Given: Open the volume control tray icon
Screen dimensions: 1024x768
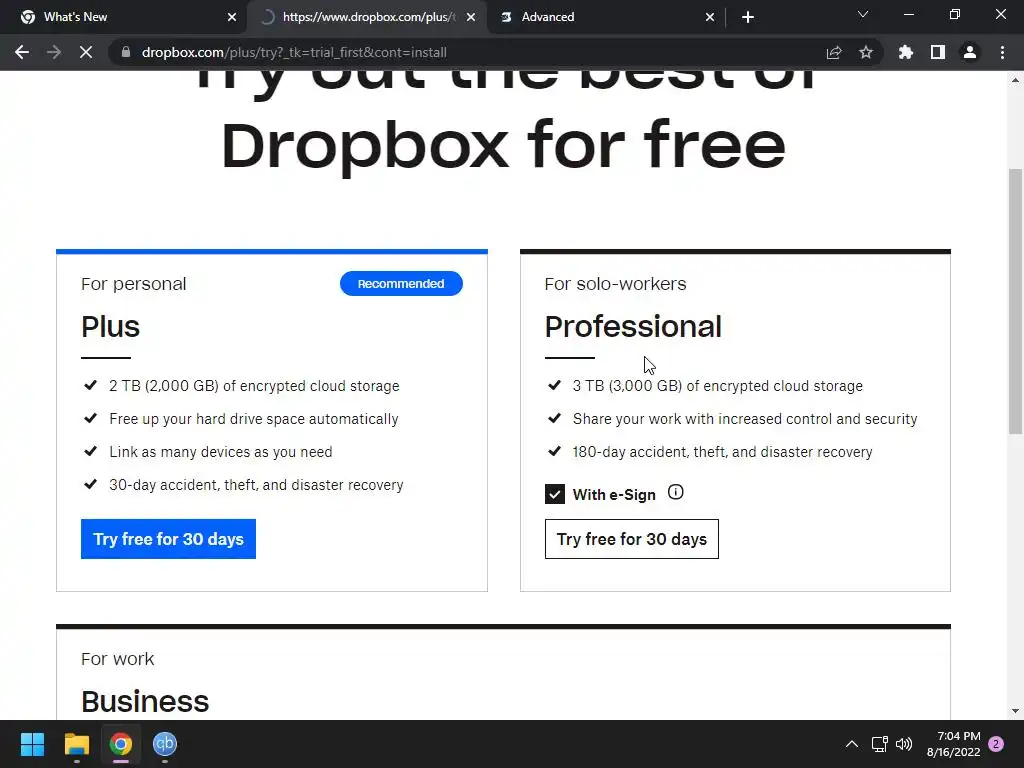Looking at the screenshot, I should 904,744.
